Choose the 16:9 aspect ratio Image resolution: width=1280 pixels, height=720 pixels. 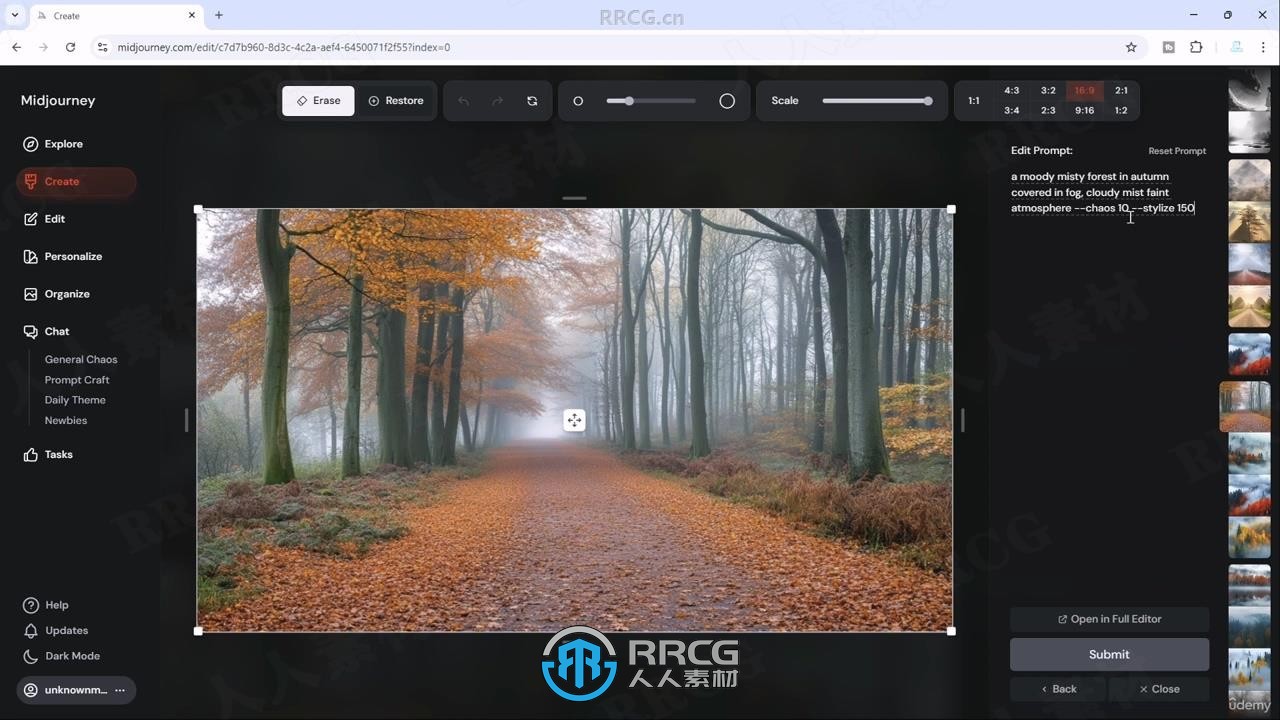[x=1085, y=90]
